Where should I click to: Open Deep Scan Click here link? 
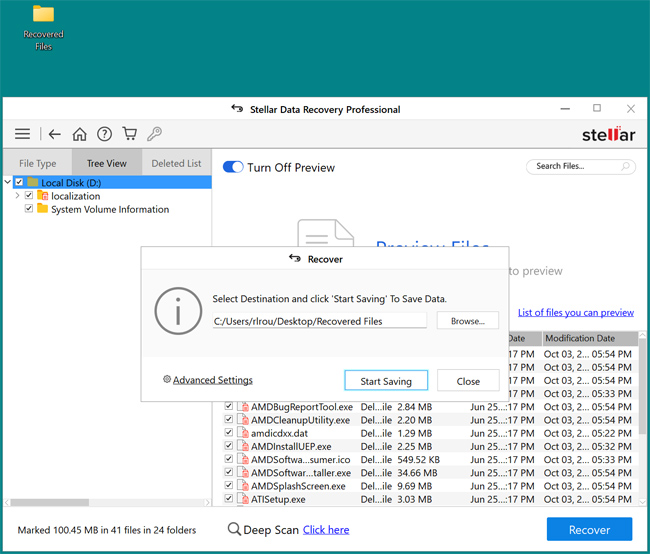point(326,530)
